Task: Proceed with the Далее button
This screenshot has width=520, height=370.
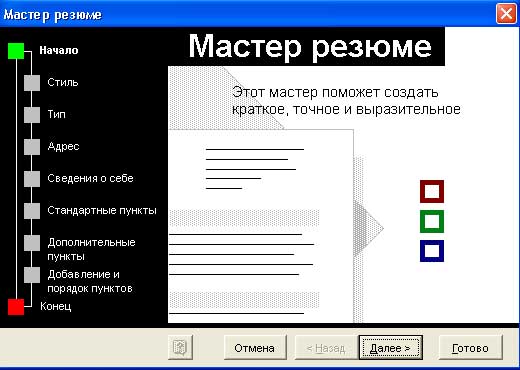Action: (x=391, y=348)
